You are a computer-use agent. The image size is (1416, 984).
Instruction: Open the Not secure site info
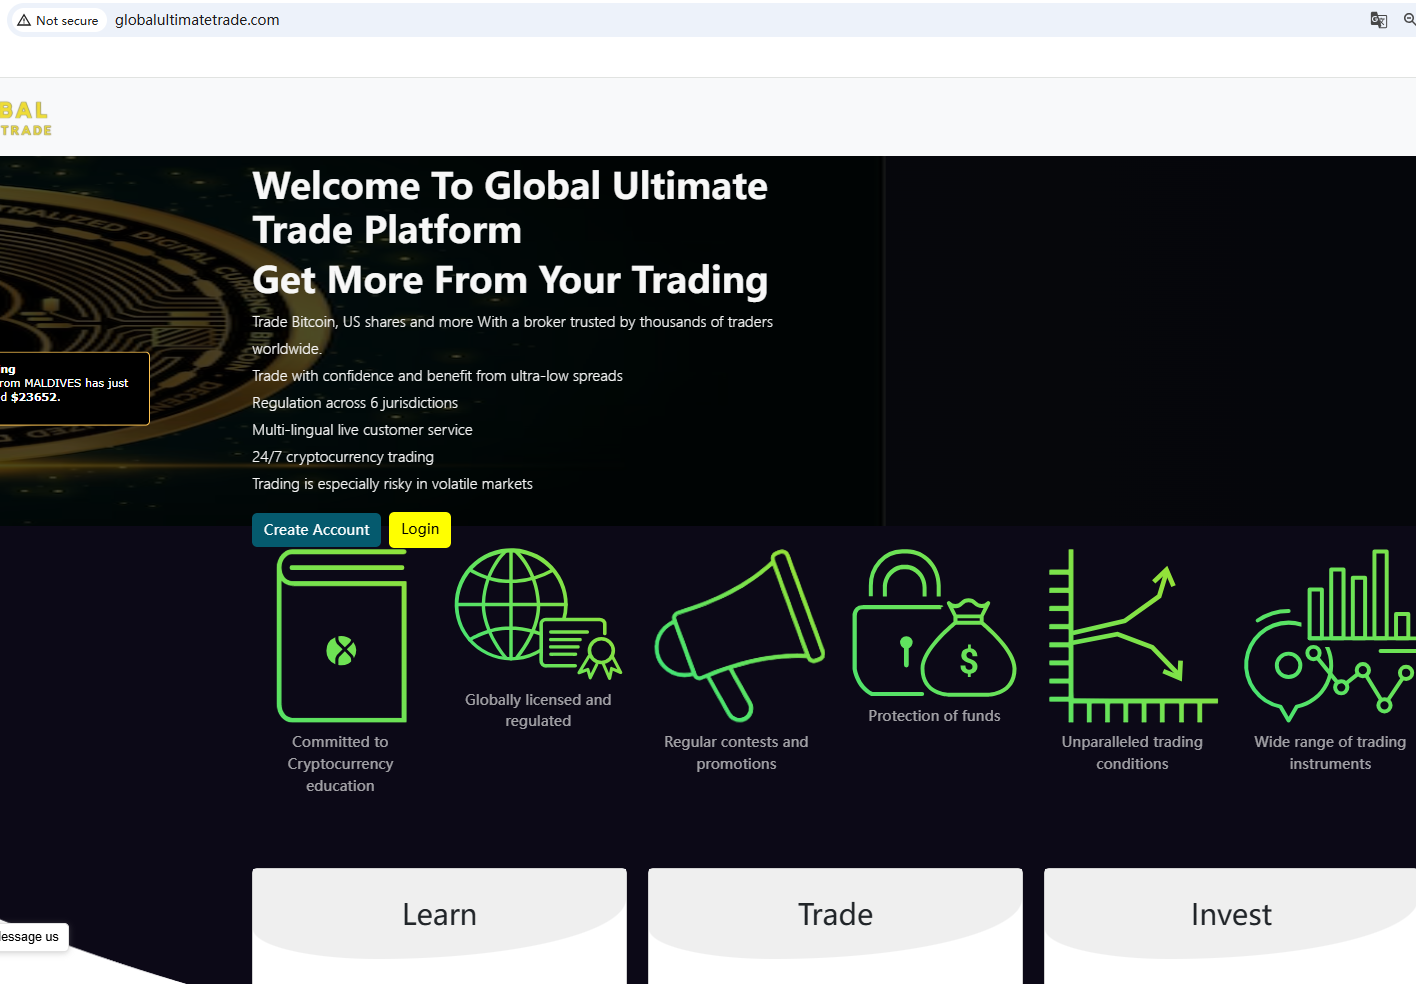[x=58, y=20]
